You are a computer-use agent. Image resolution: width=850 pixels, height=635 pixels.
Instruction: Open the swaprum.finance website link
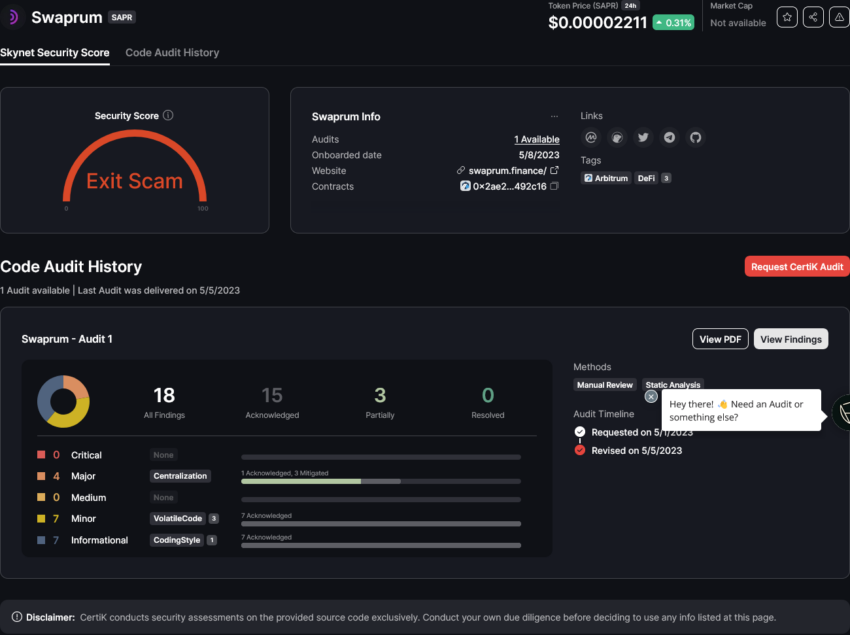pos(507,171)
